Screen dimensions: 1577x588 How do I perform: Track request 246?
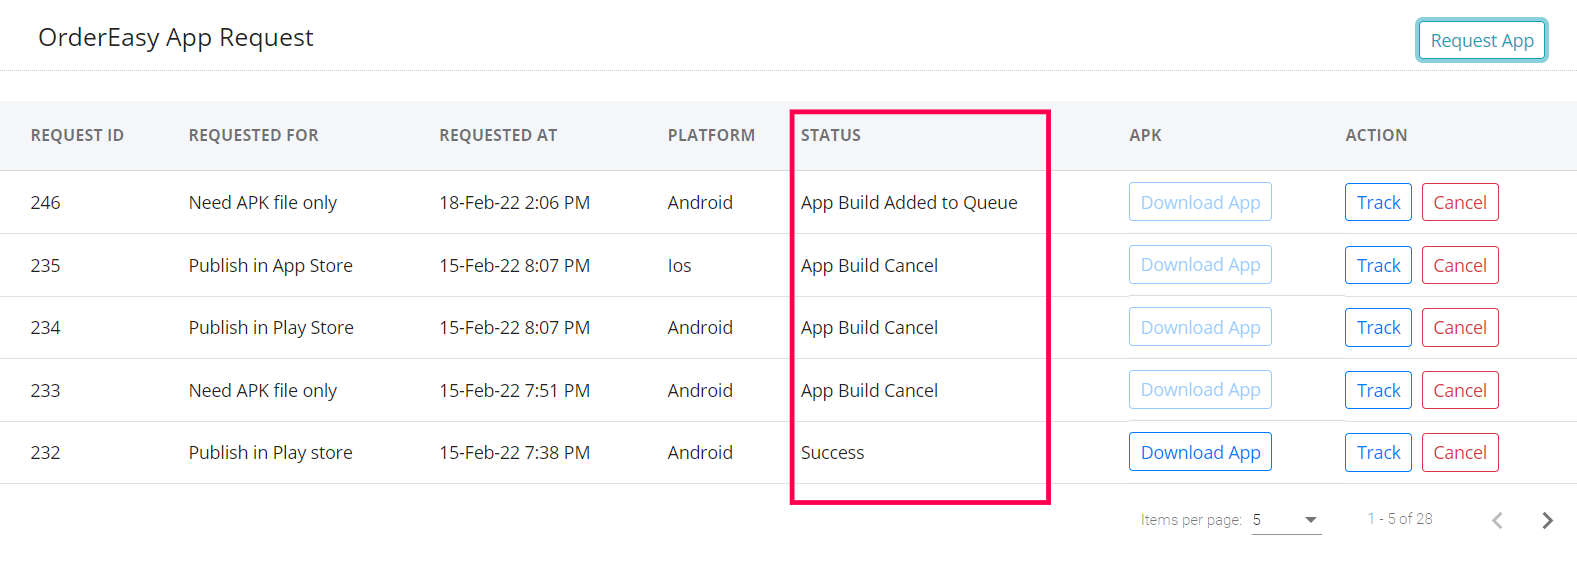point(1378,202)
